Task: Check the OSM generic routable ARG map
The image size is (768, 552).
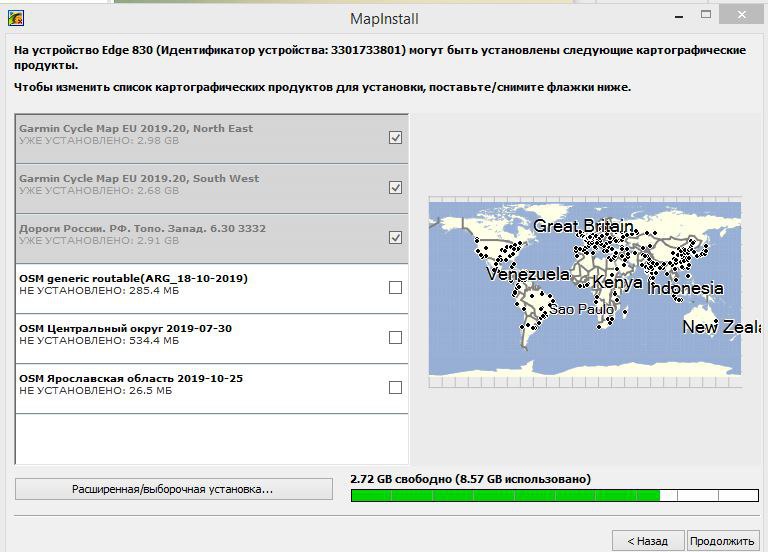Action: (x=395, y=288)
